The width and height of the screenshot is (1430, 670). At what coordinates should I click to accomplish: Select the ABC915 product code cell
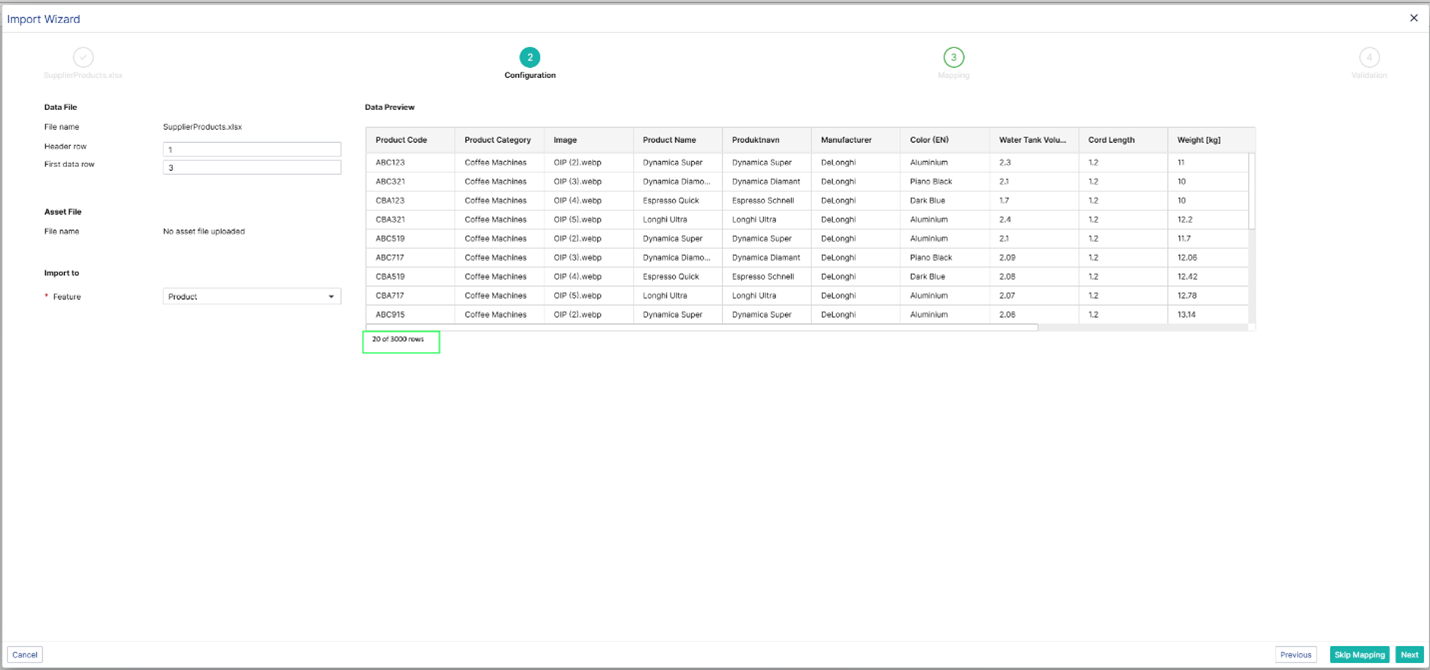click(x=410, y=315)
